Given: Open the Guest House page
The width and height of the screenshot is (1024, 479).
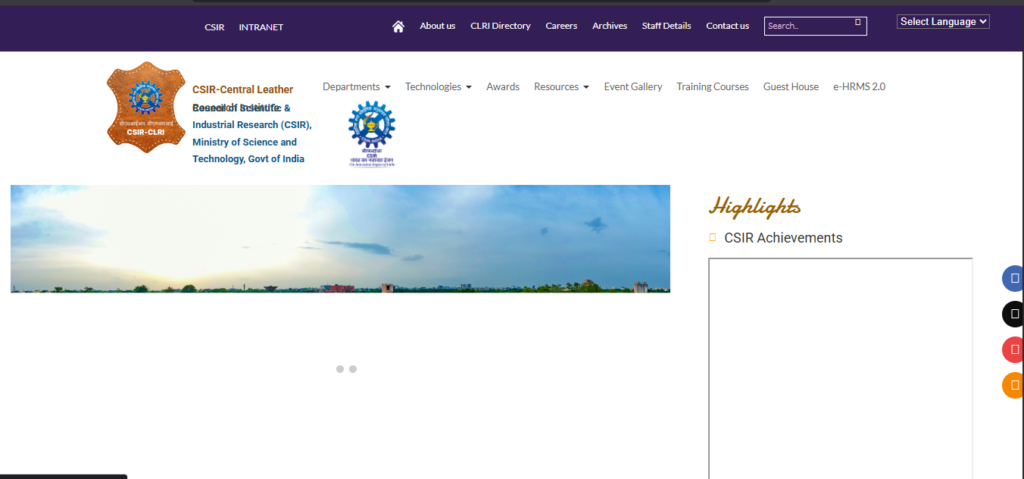Looking at the screenshot, I should coord(791,86).
